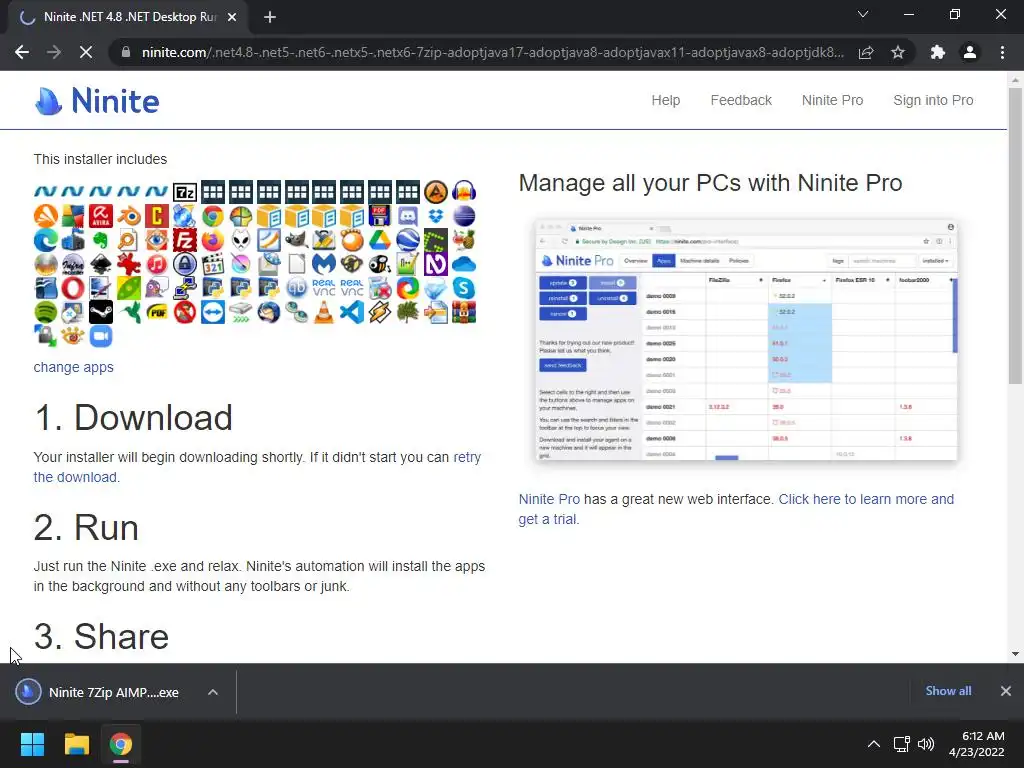Stop loading the page
1024x768 pixels.
86,52
